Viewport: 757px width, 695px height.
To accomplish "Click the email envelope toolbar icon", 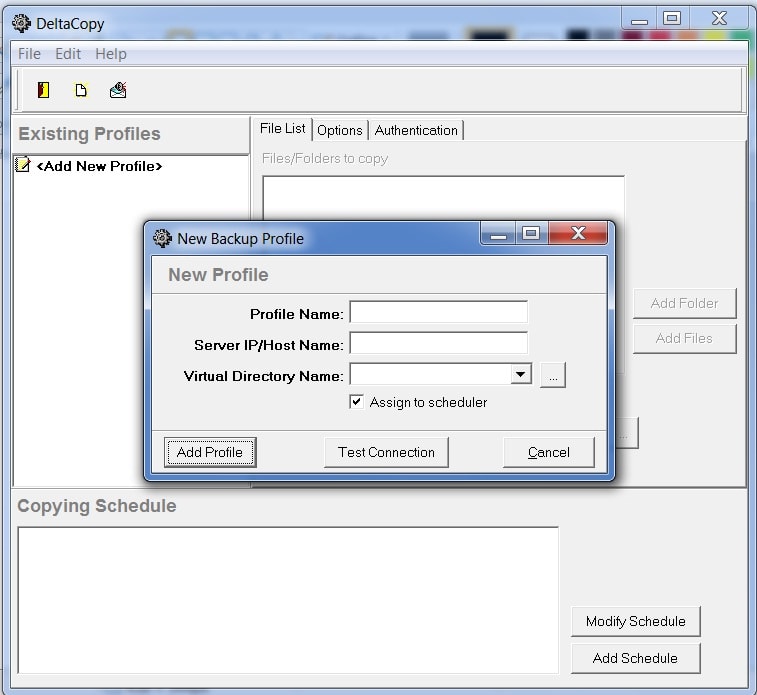I will click(118, 90).
